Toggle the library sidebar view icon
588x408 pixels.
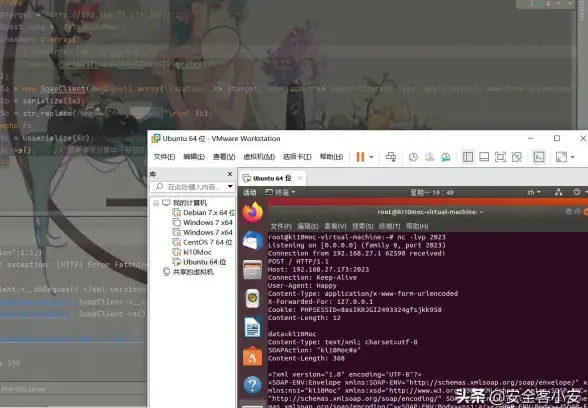(x=468, y=157)
